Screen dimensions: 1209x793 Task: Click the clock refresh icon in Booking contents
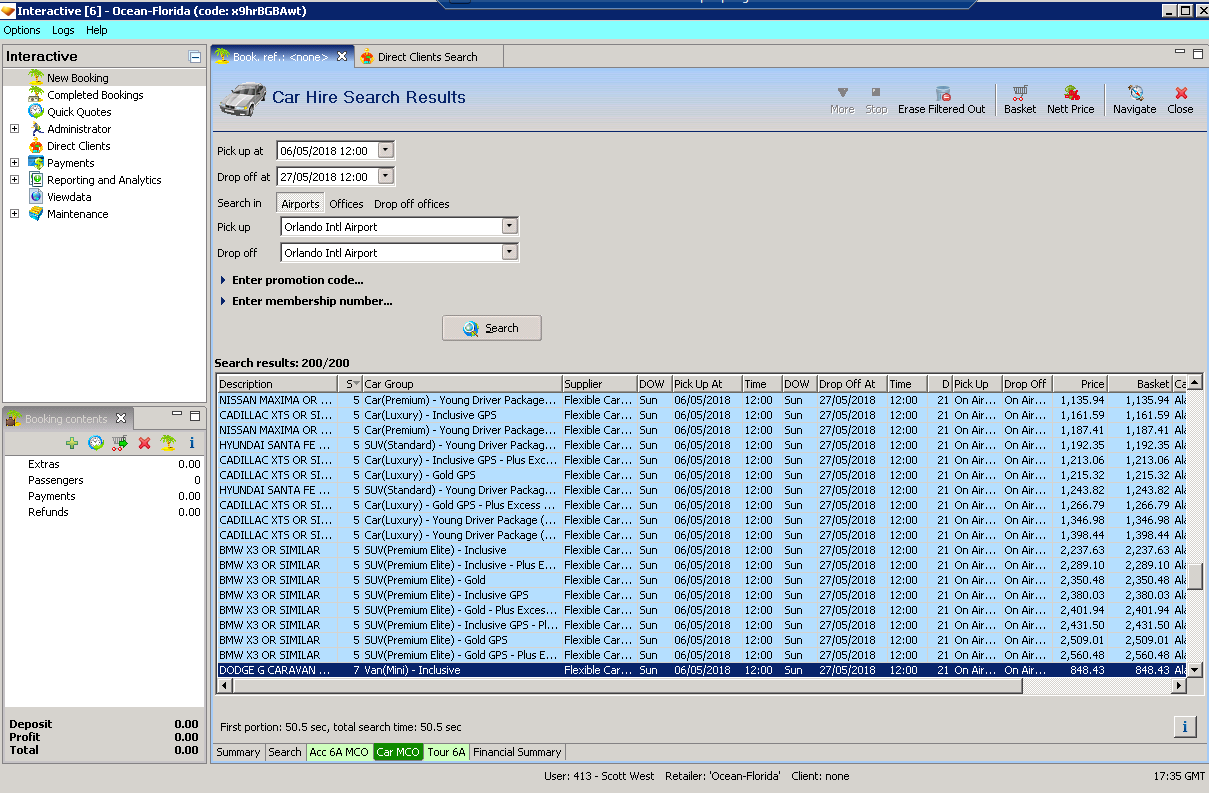pyautogui.click(x=96, y=442)
